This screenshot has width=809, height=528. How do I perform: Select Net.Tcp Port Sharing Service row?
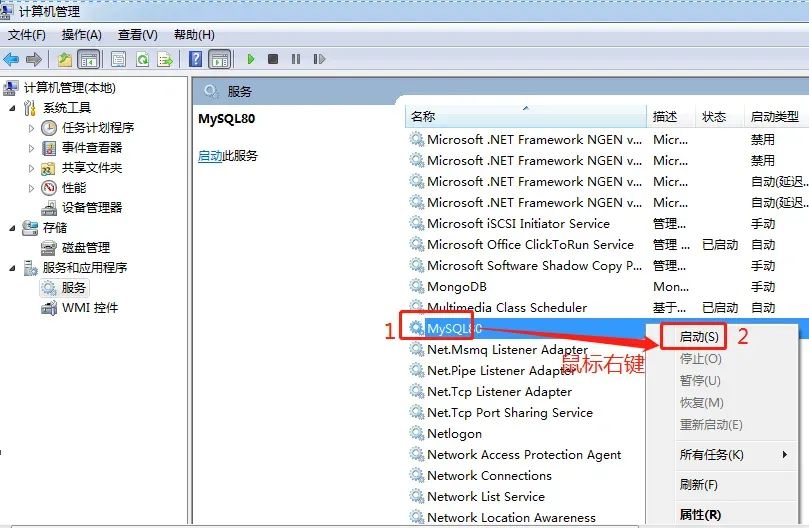pos(526,412)
